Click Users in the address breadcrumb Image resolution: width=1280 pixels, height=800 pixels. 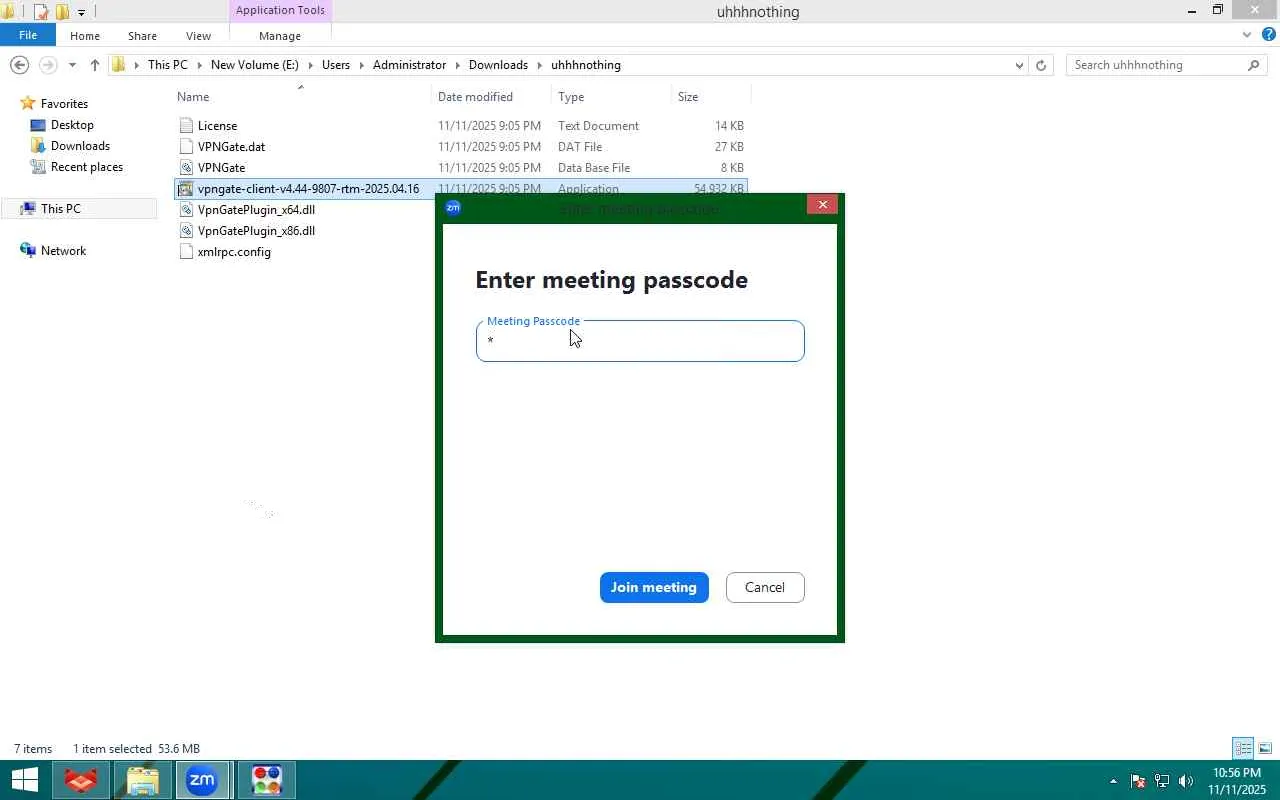[336, 65]
